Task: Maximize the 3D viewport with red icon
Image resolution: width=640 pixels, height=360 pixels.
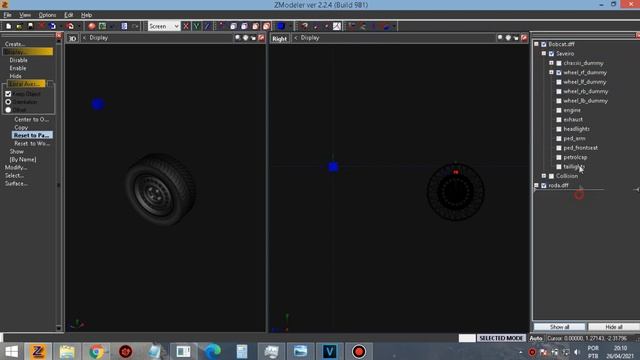Action: point(261,38)
